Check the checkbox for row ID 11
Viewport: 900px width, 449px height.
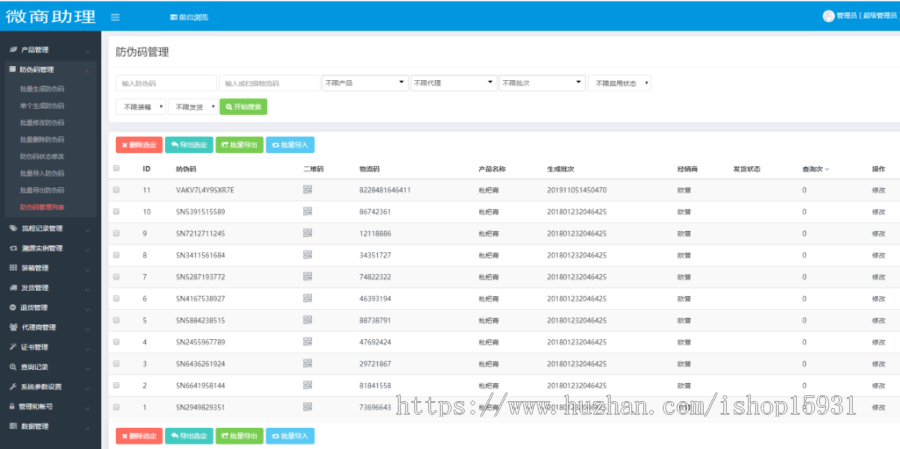point(116,190)
